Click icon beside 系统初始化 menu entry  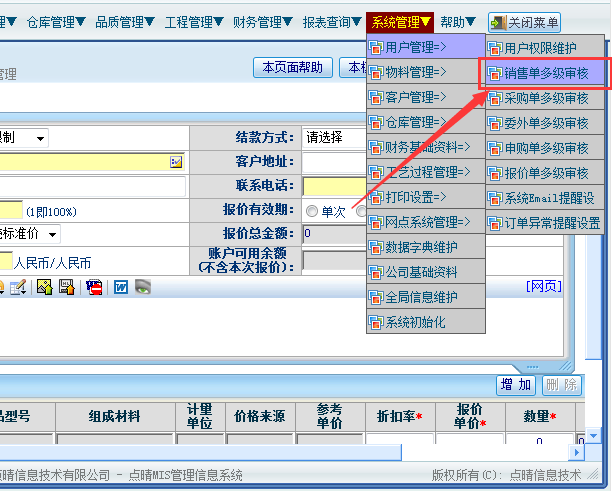point(376,322)
